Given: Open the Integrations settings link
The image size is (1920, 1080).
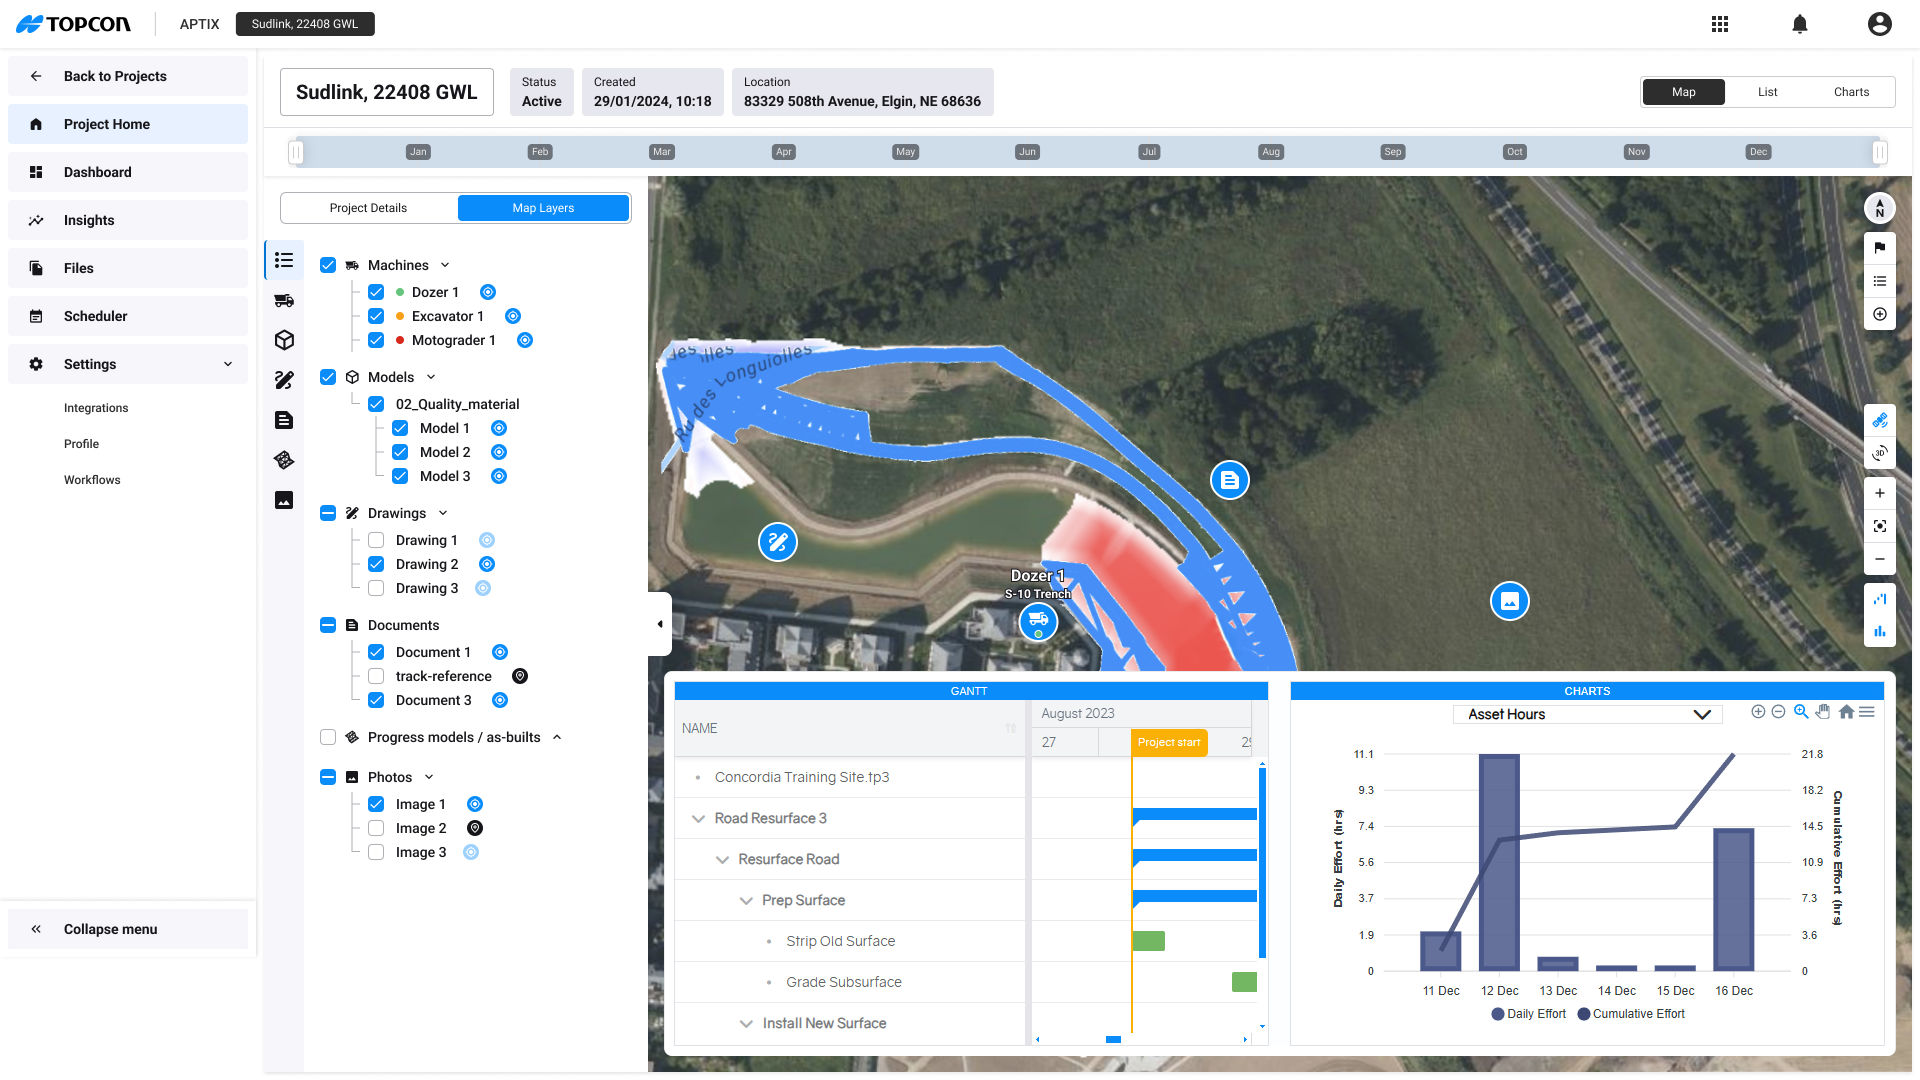Looking at the screenshot, I should 96,408.
